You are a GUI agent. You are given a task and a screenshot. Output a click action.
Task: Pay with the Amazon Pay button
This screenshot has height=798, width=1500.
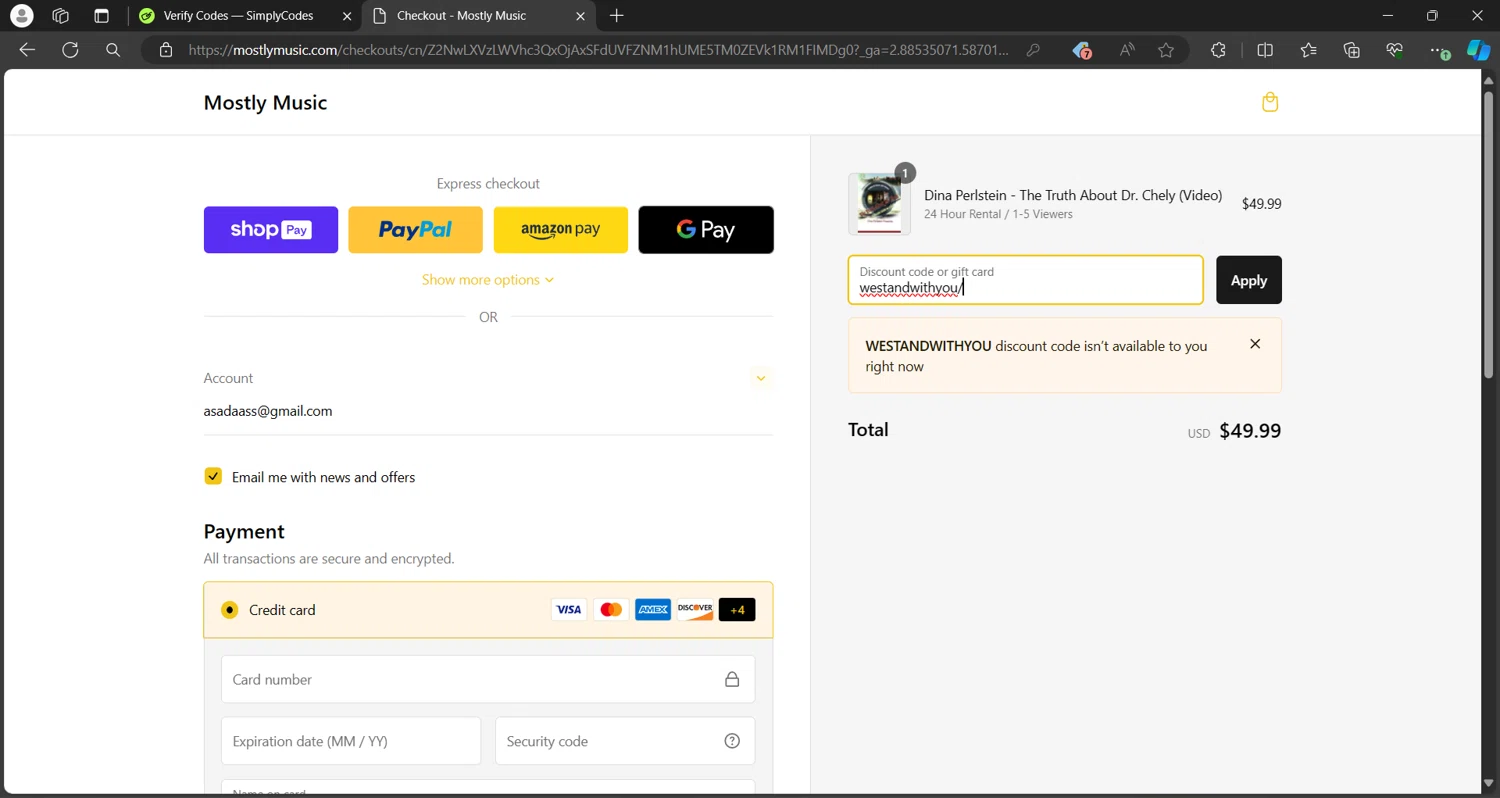coord(561,230)
